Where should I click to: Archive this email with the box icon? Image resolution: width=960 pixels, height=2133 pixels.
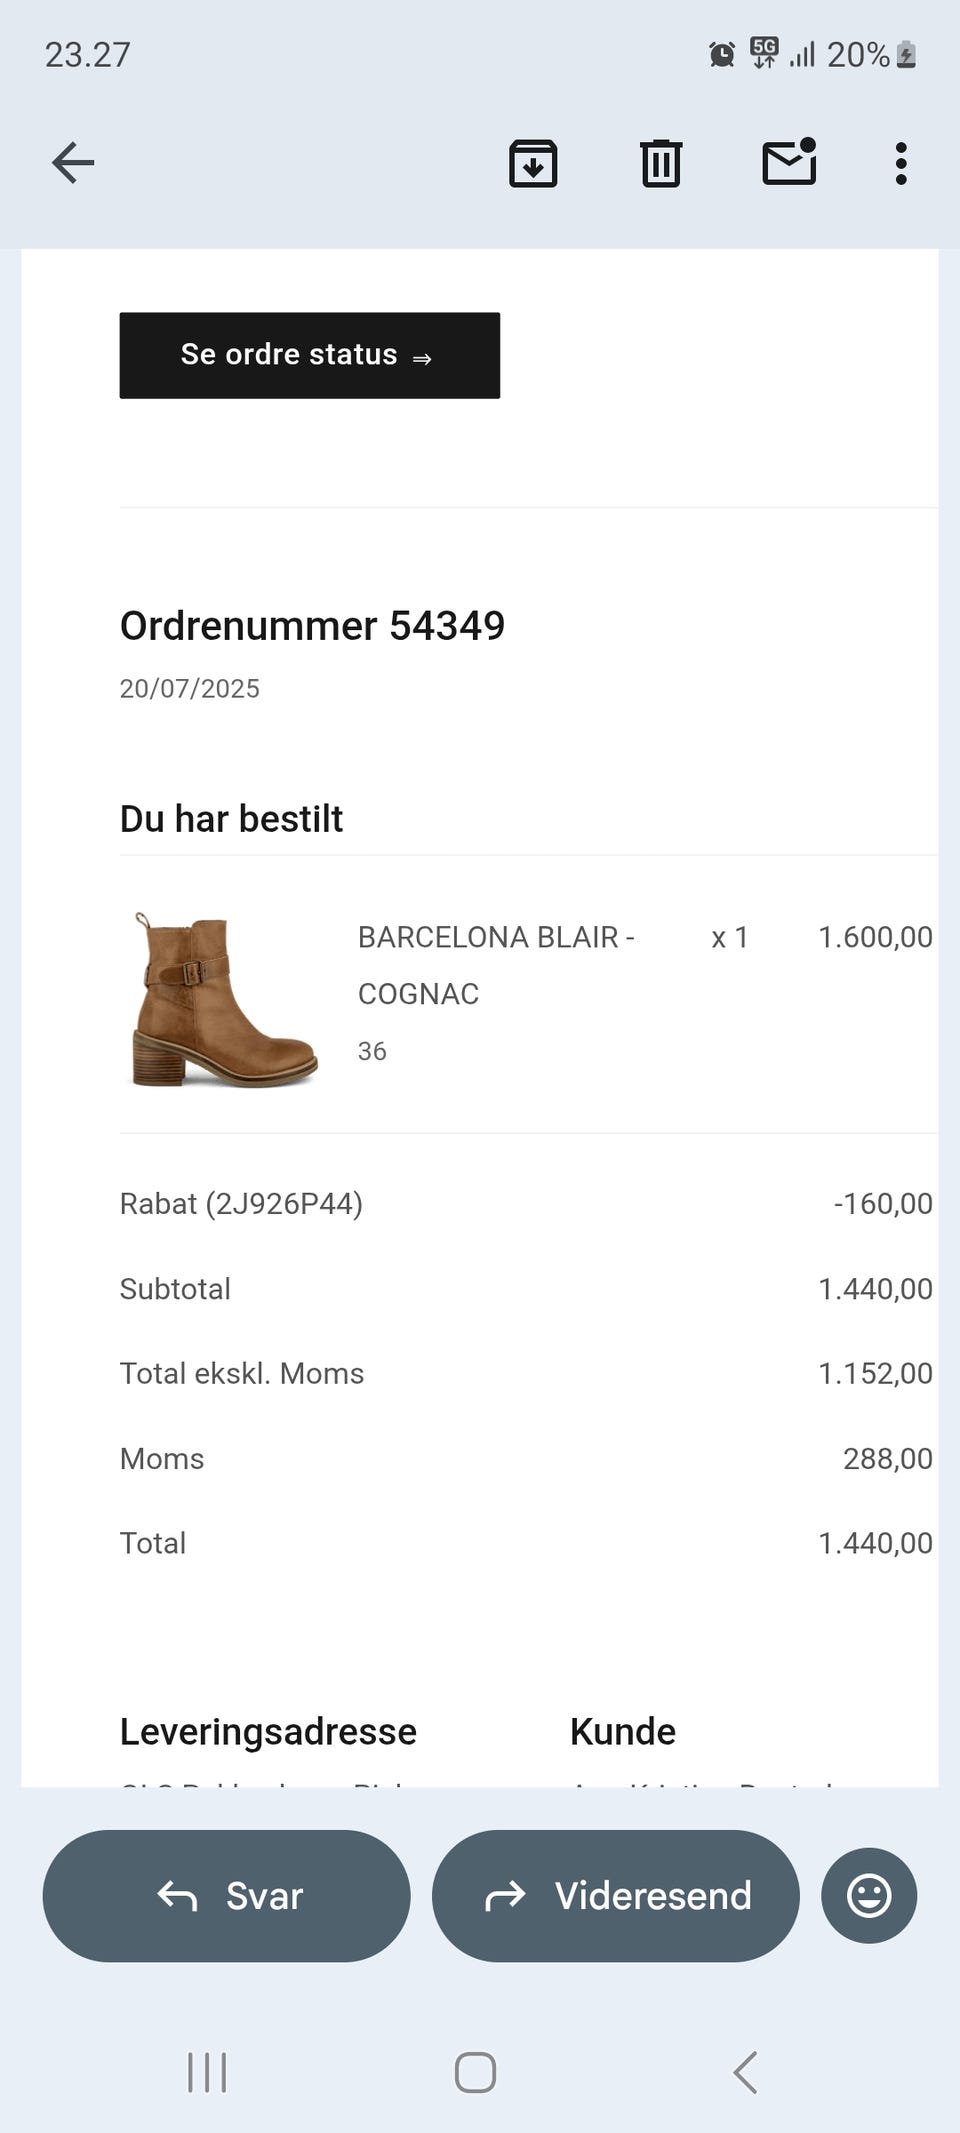[x=533, y=163]
